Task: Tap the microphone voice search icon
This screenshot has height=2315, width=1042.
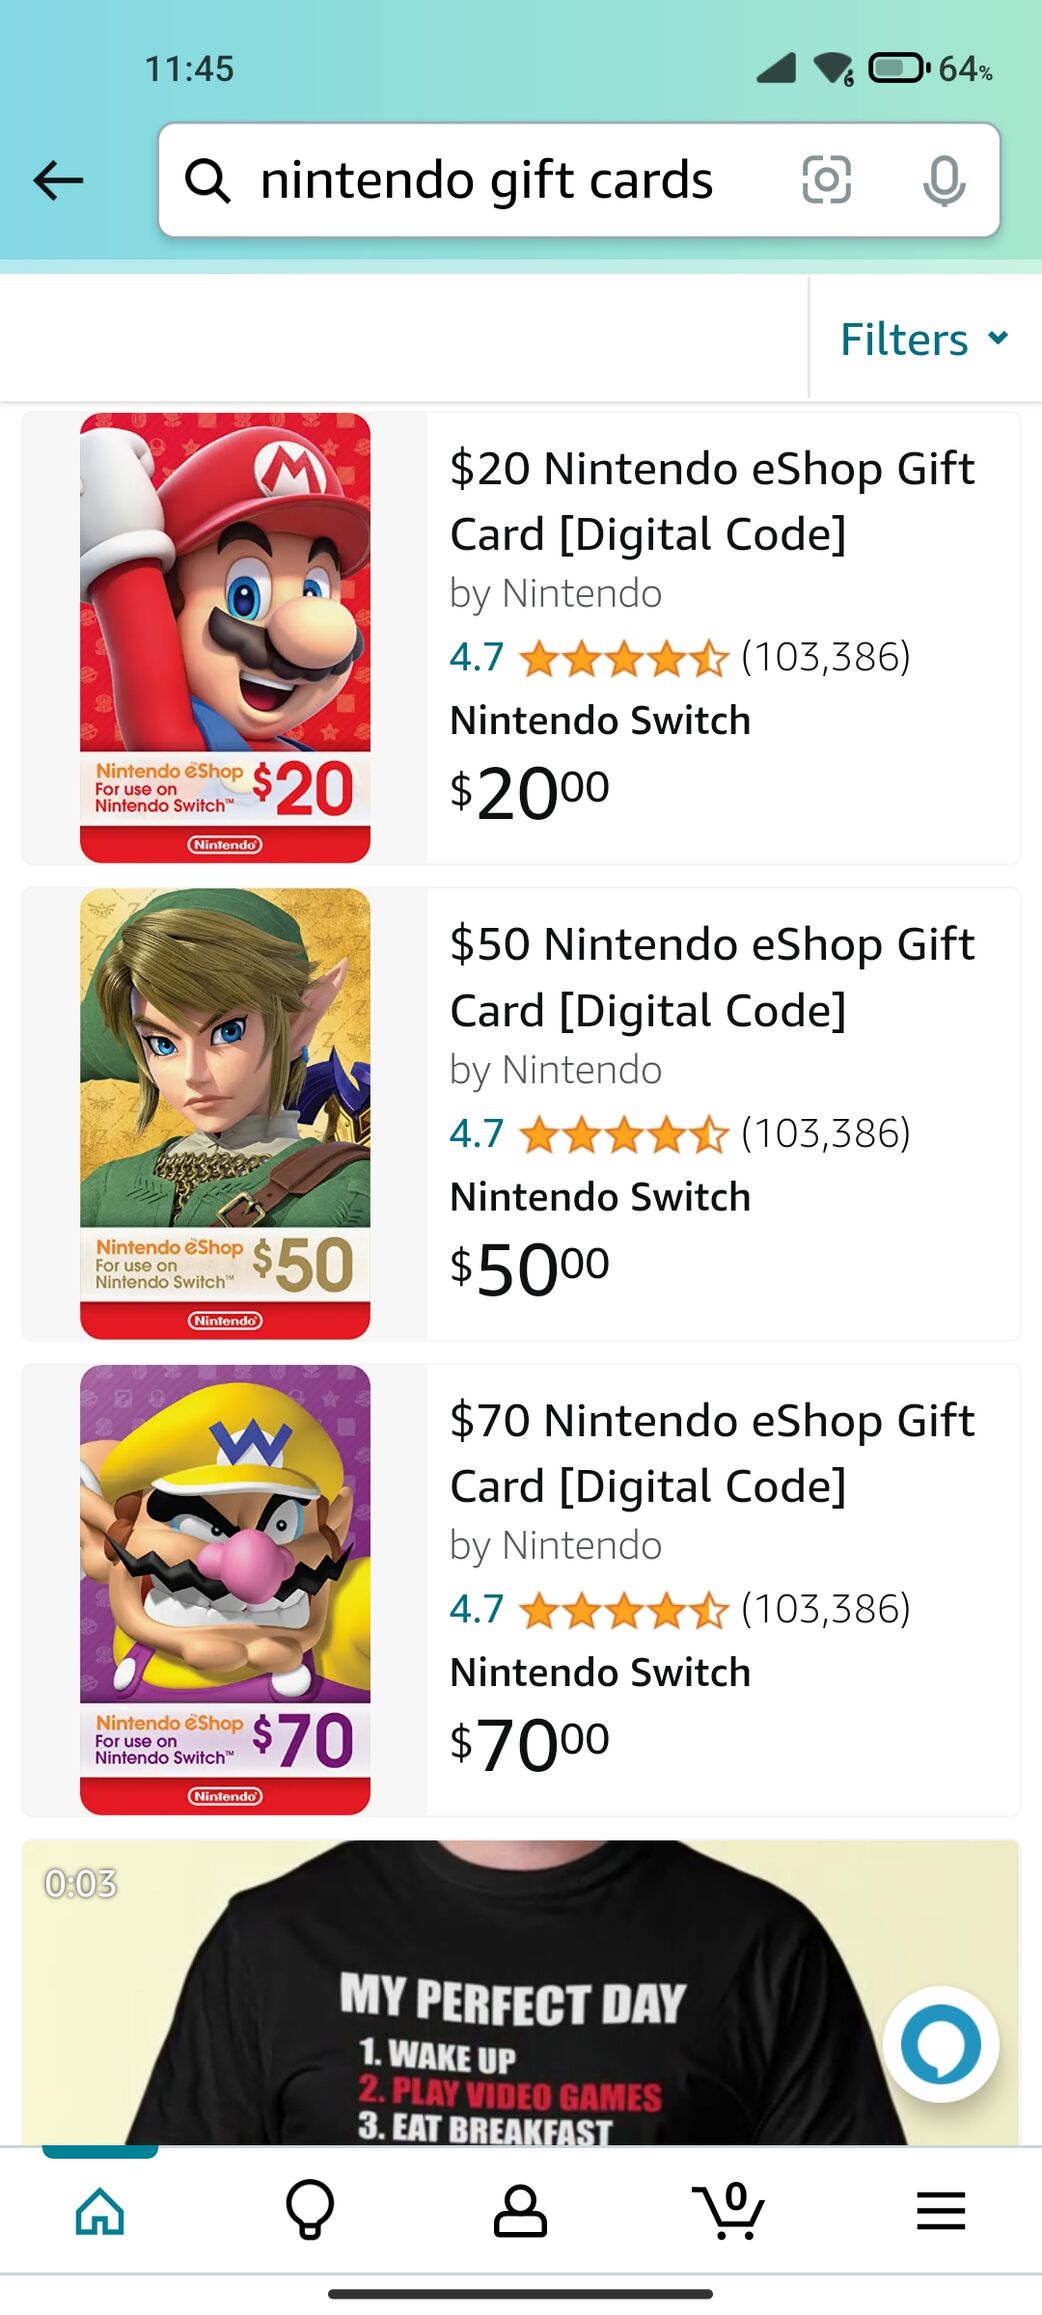Action: pos(943,181)
